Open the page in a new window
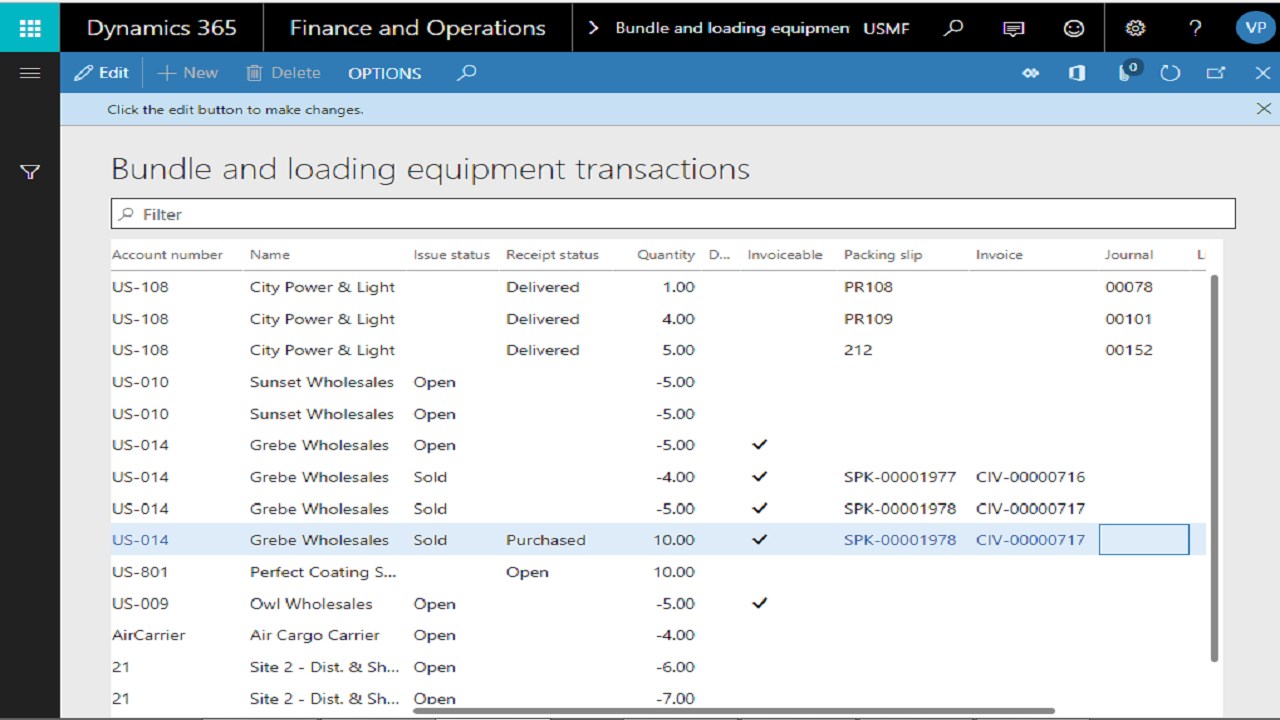The image size is (1280, 720). 1216,73
